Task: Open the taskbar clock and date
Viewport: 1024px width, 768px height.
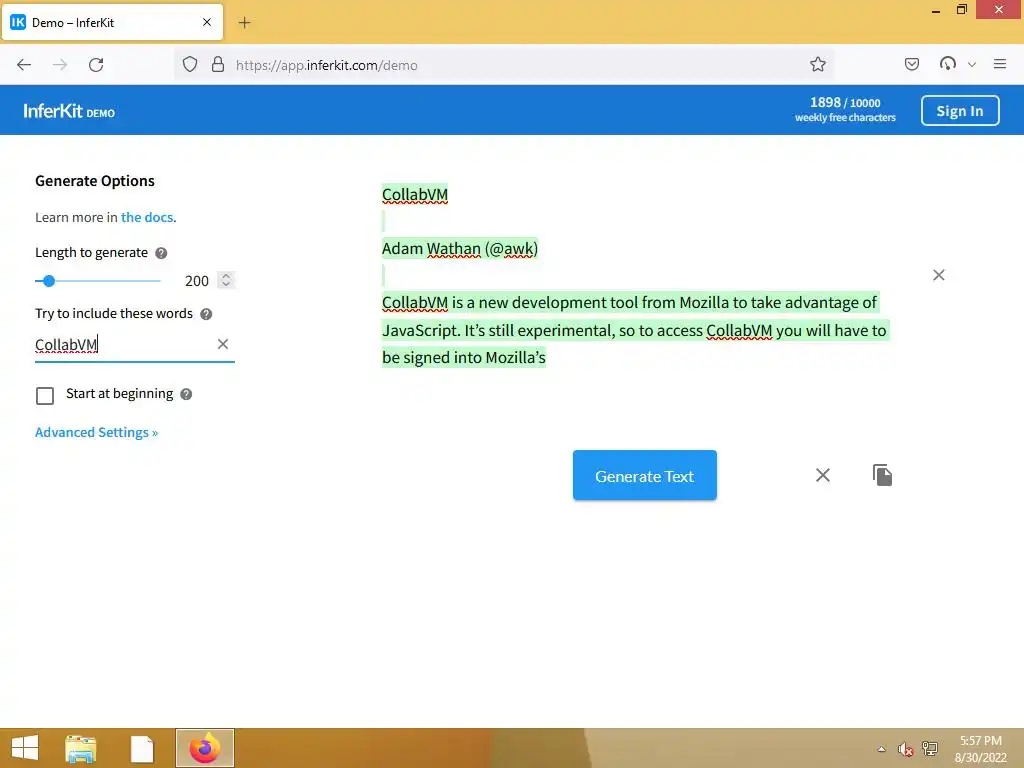Action: (980, 749)
